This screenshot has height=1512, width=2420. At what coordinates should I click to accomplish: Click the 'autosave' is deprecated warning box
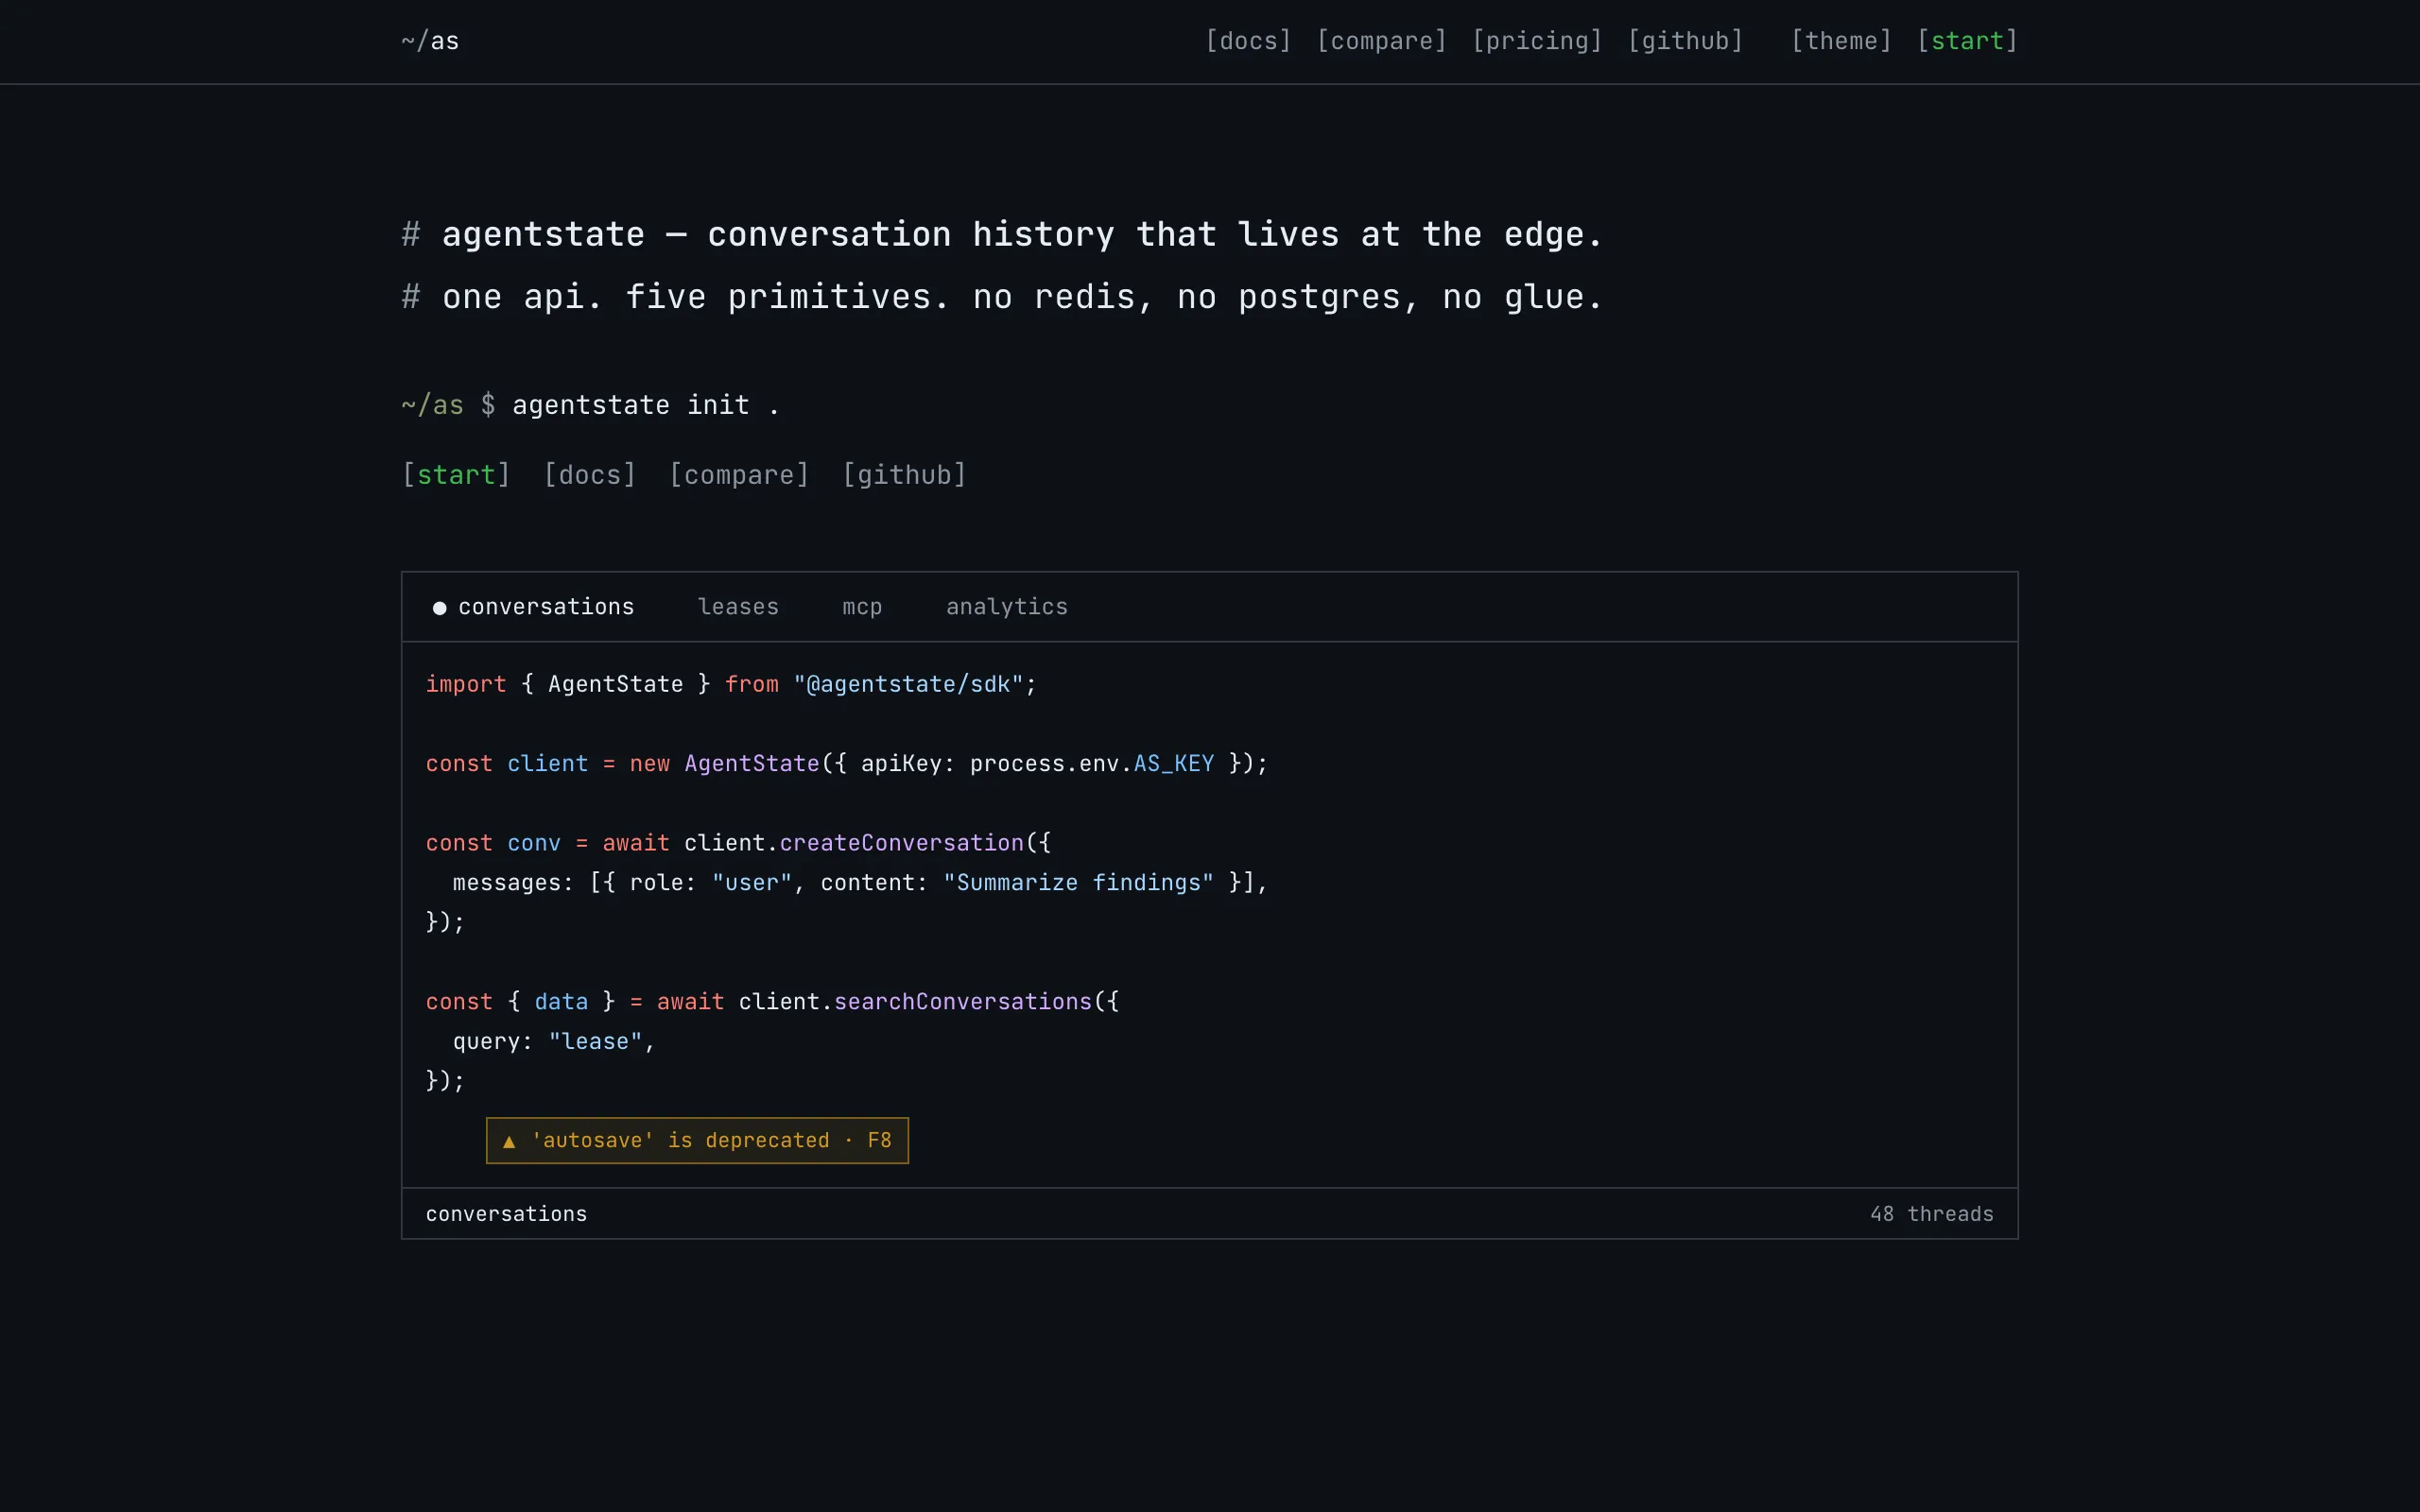pyautogui.click(x=697, y=1140)
